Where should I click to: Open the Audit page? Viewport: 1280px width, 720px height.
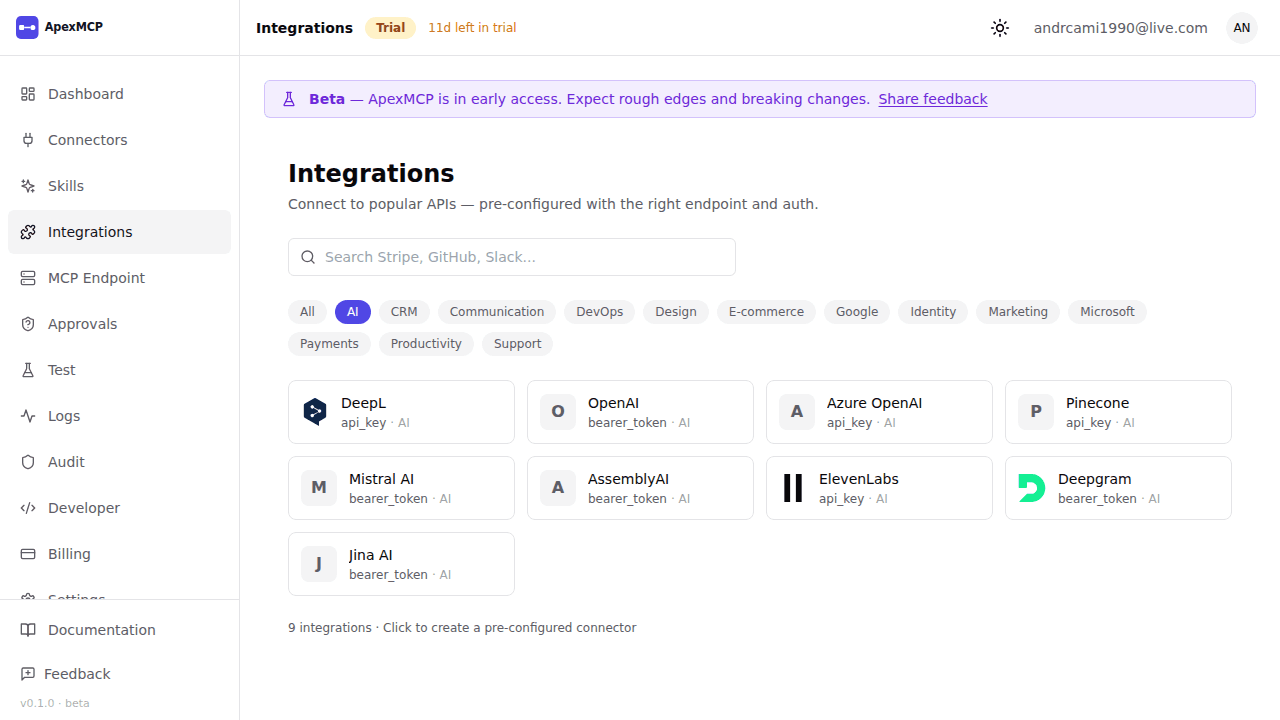(119, 462)
